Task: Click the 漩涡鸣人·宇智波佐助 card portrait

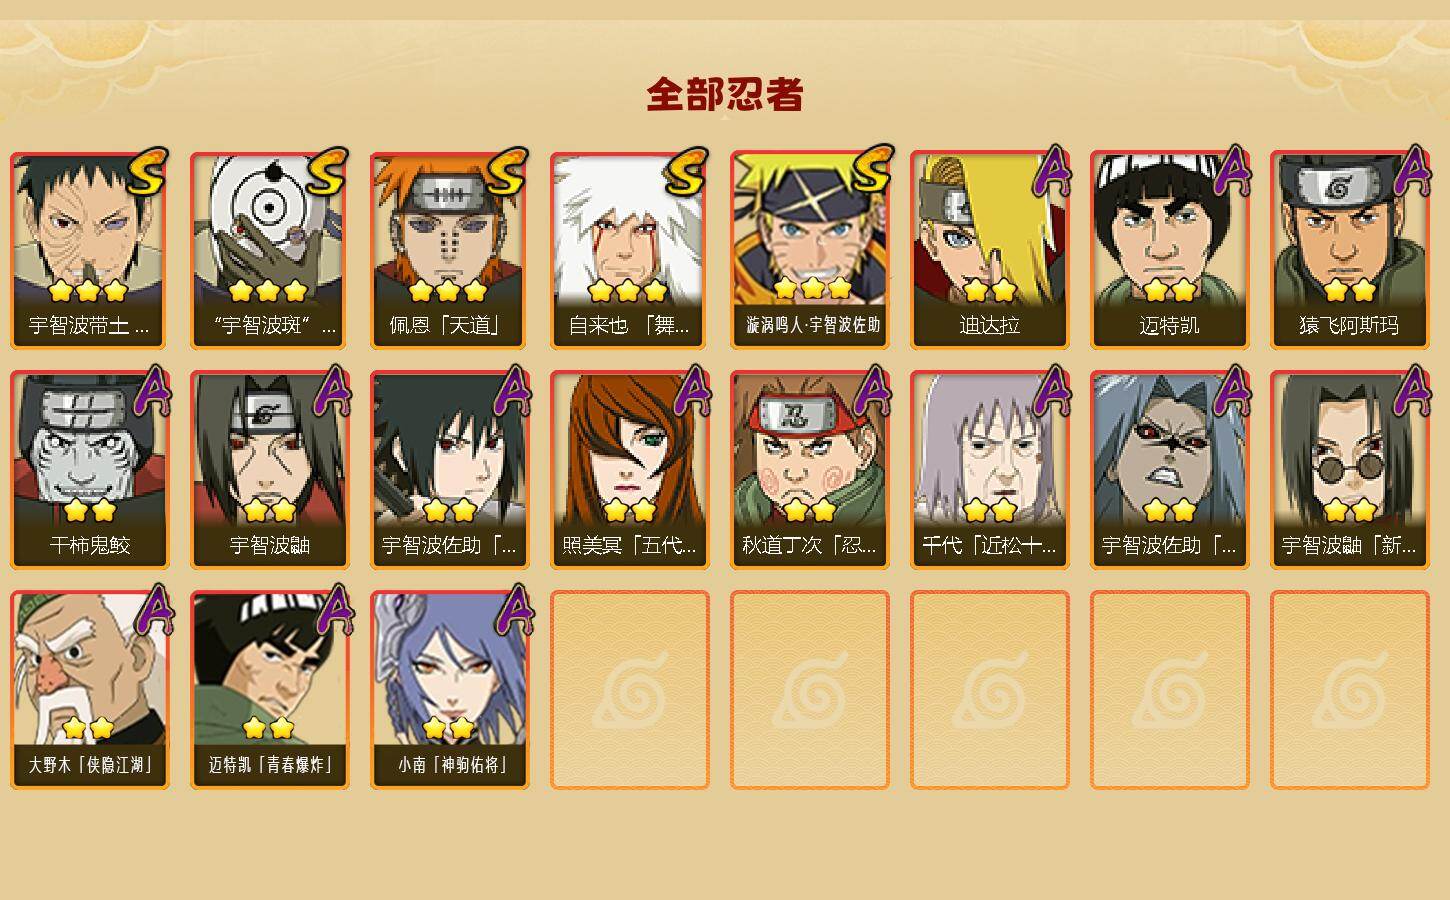Action: (809, 230)
